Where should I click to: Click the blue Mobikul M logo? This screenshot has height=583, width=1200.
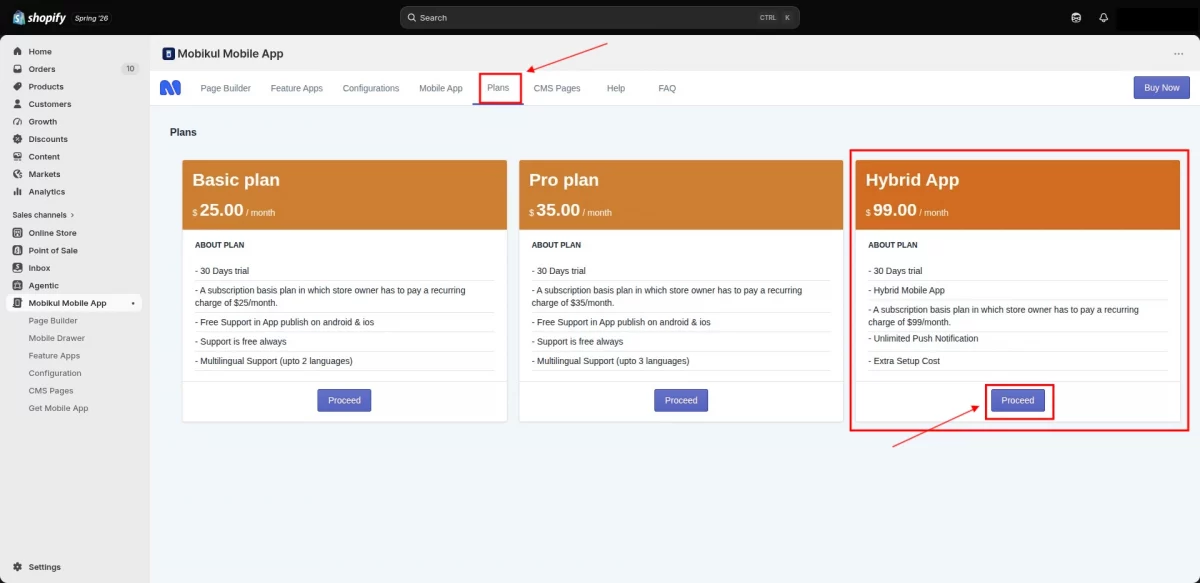tap(171, 88)
